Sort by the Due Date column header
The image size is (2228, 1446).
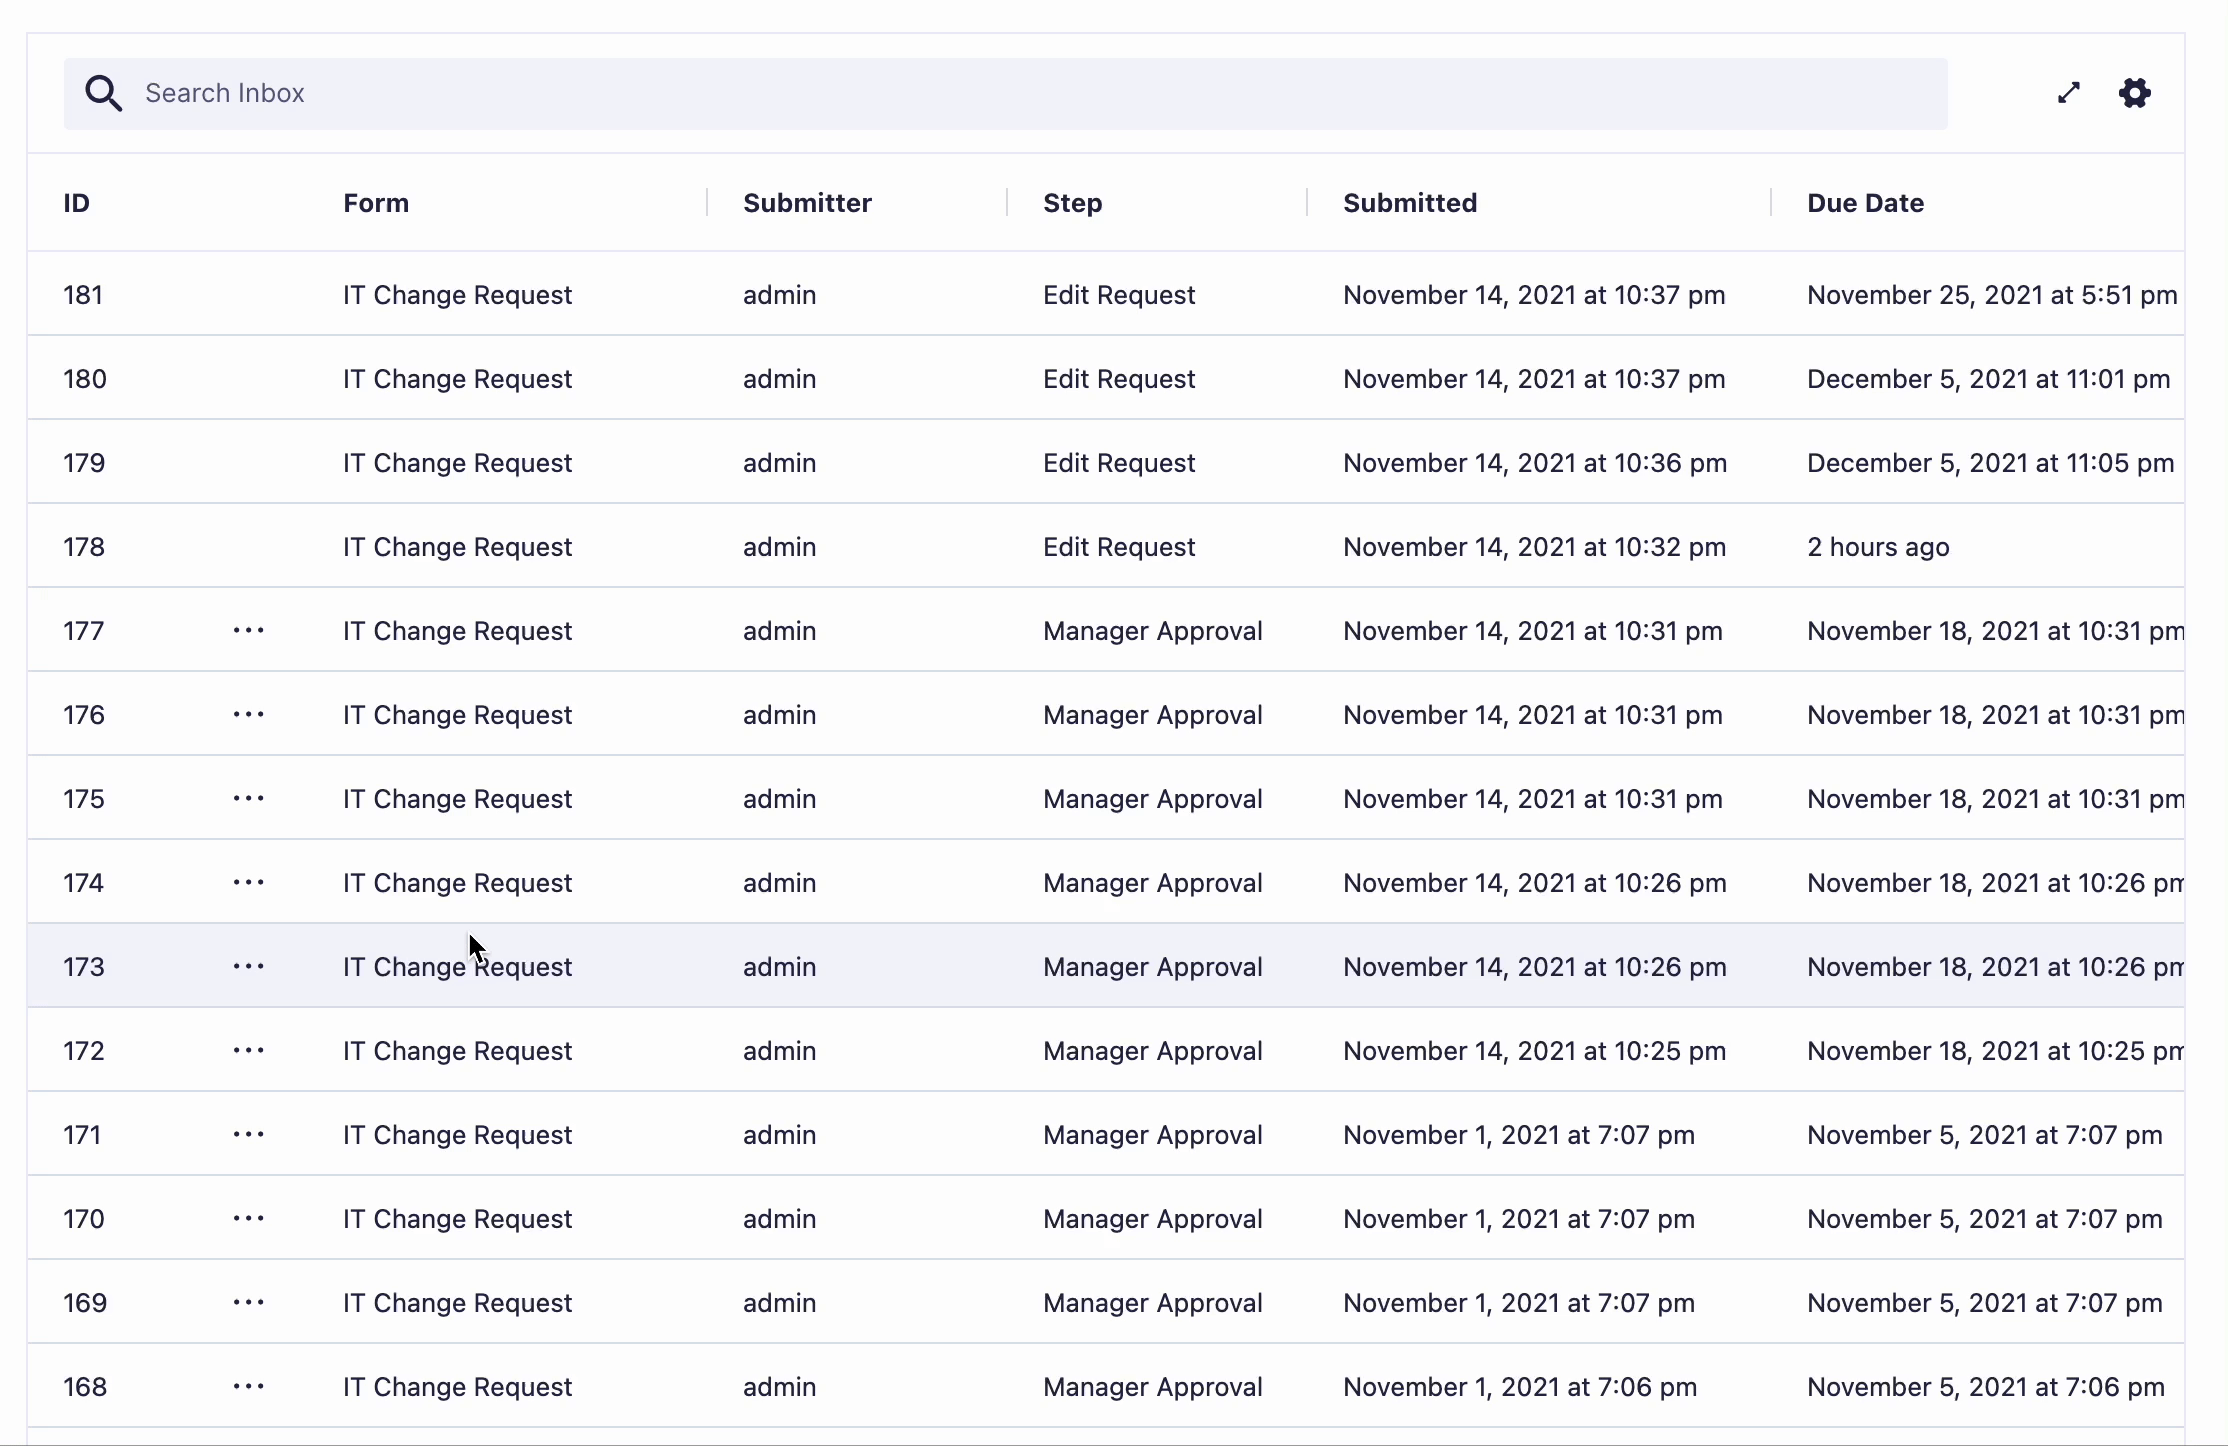pyautogui.click(x=1865, y=203)
